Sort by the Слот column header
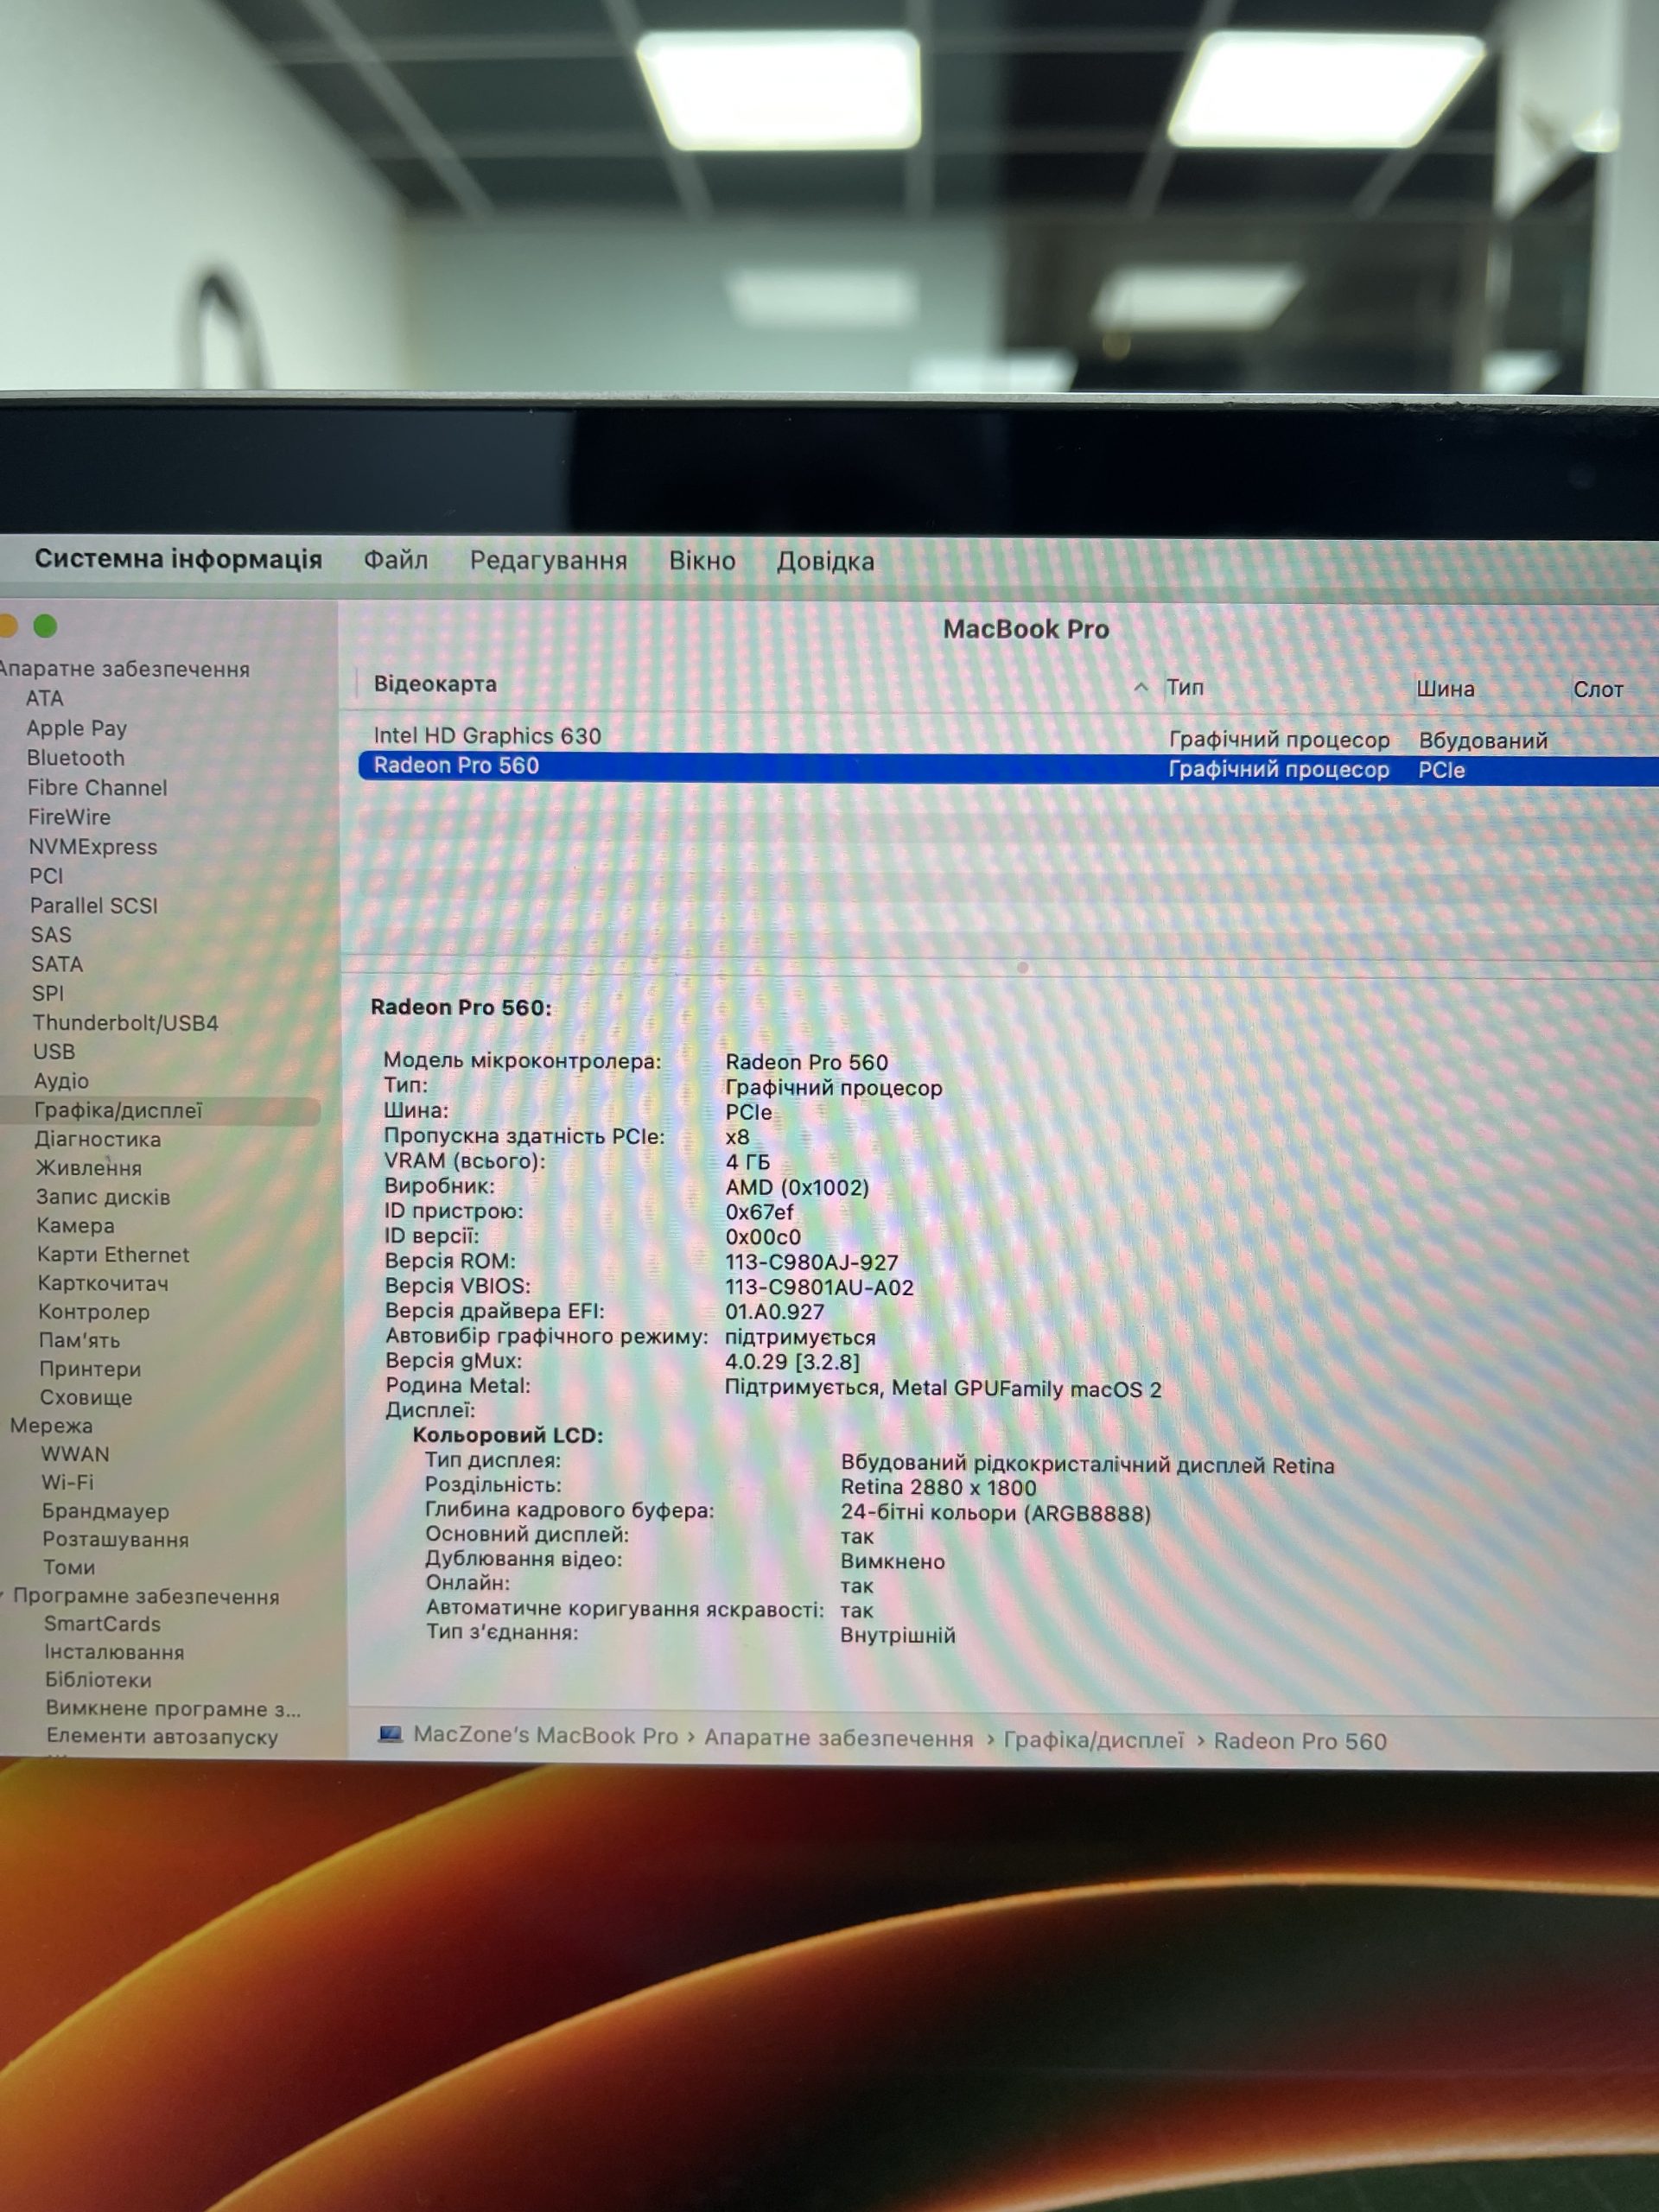Image resolution: width=1659 pixels, height=2212 pixels. 1598,689
